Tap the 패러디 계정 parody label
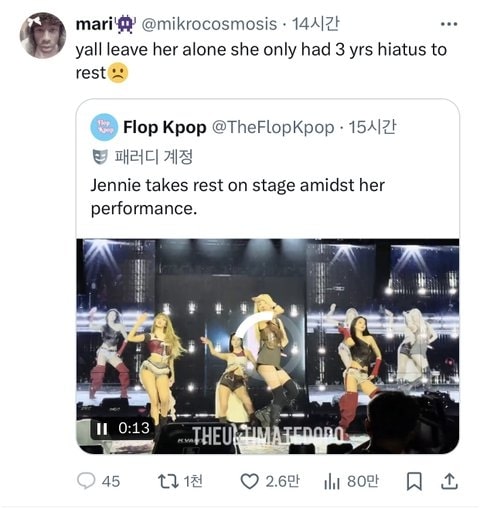The height and width of the screenshot is (509, 480). pyautogui.click(x=154, y=157)
